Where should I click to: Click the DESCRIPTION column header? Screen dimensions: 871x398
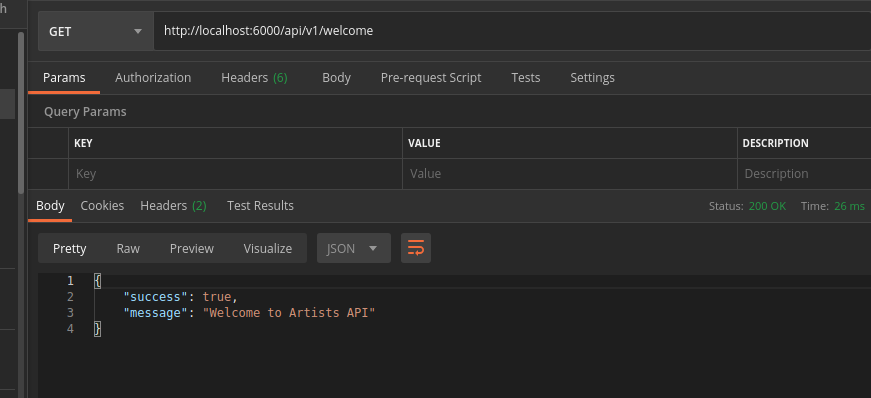(775, 143)
